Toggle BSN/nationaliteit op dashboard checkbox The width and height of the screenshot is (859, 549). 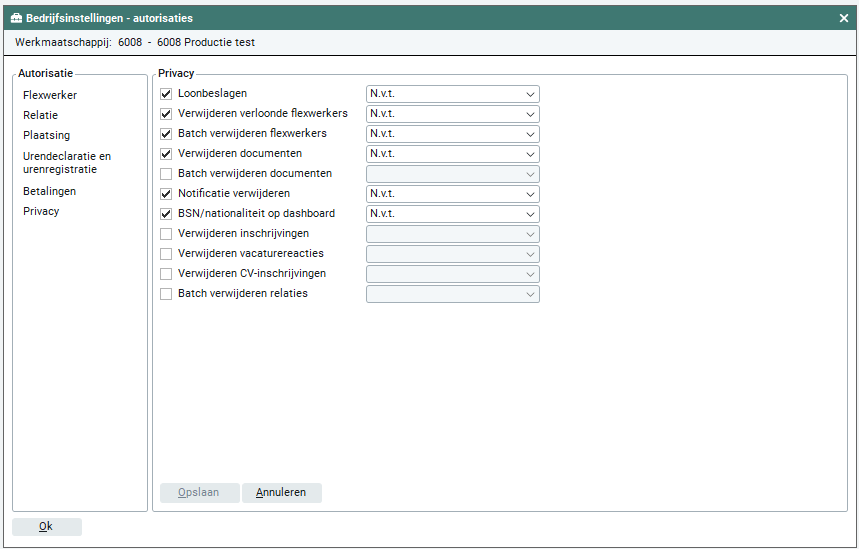(x=167, y=214)
